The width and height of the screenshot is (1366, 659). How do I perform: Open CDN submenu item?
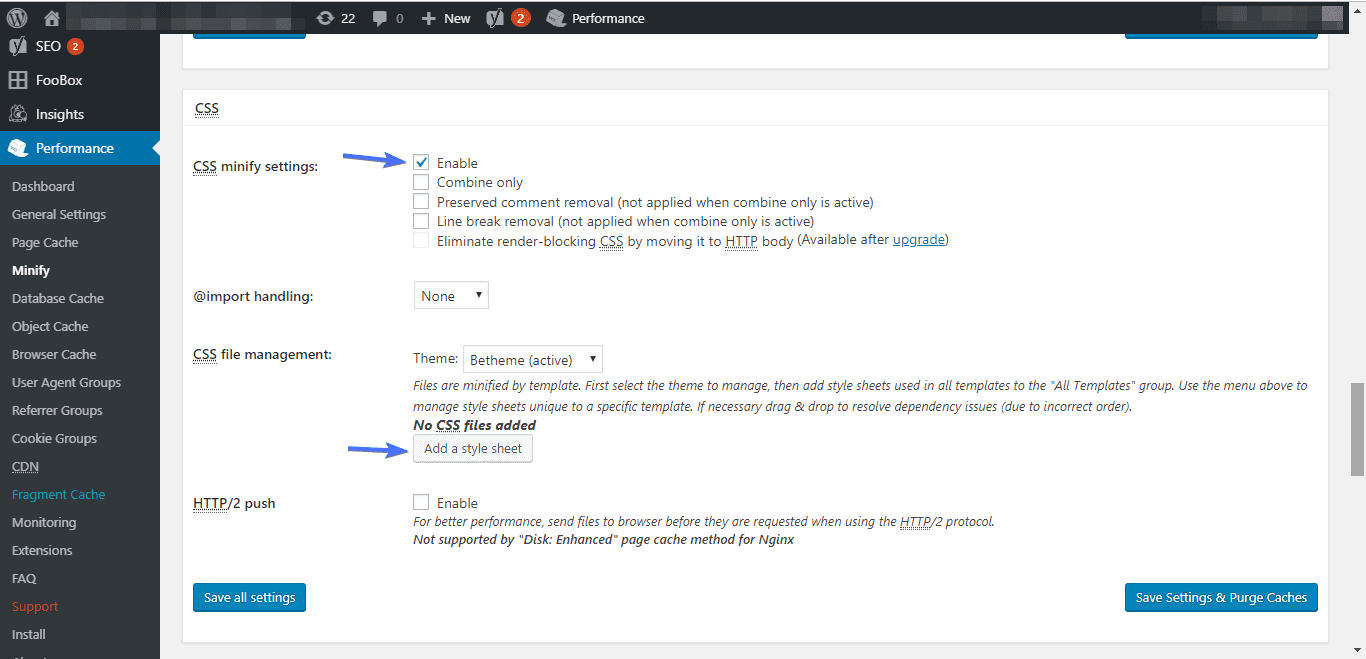[26, 466]
